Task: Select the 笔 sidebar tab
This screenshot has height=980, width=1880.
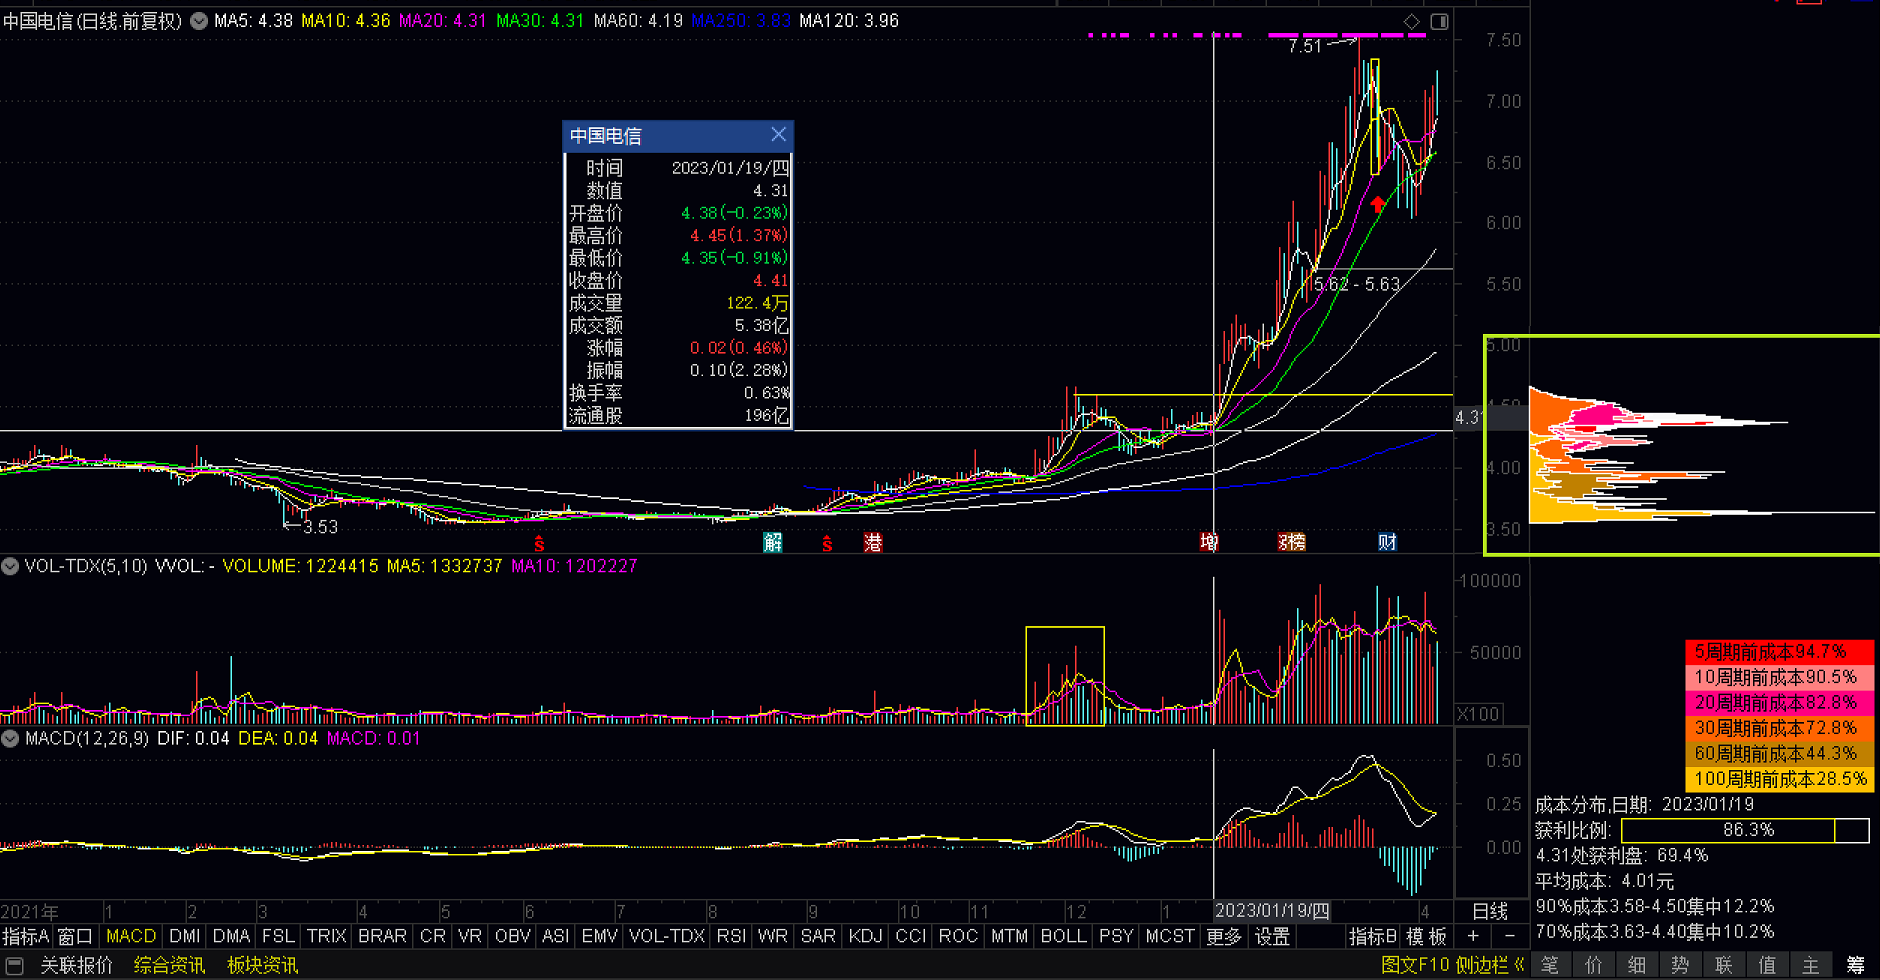Action: pos(1549,965)
